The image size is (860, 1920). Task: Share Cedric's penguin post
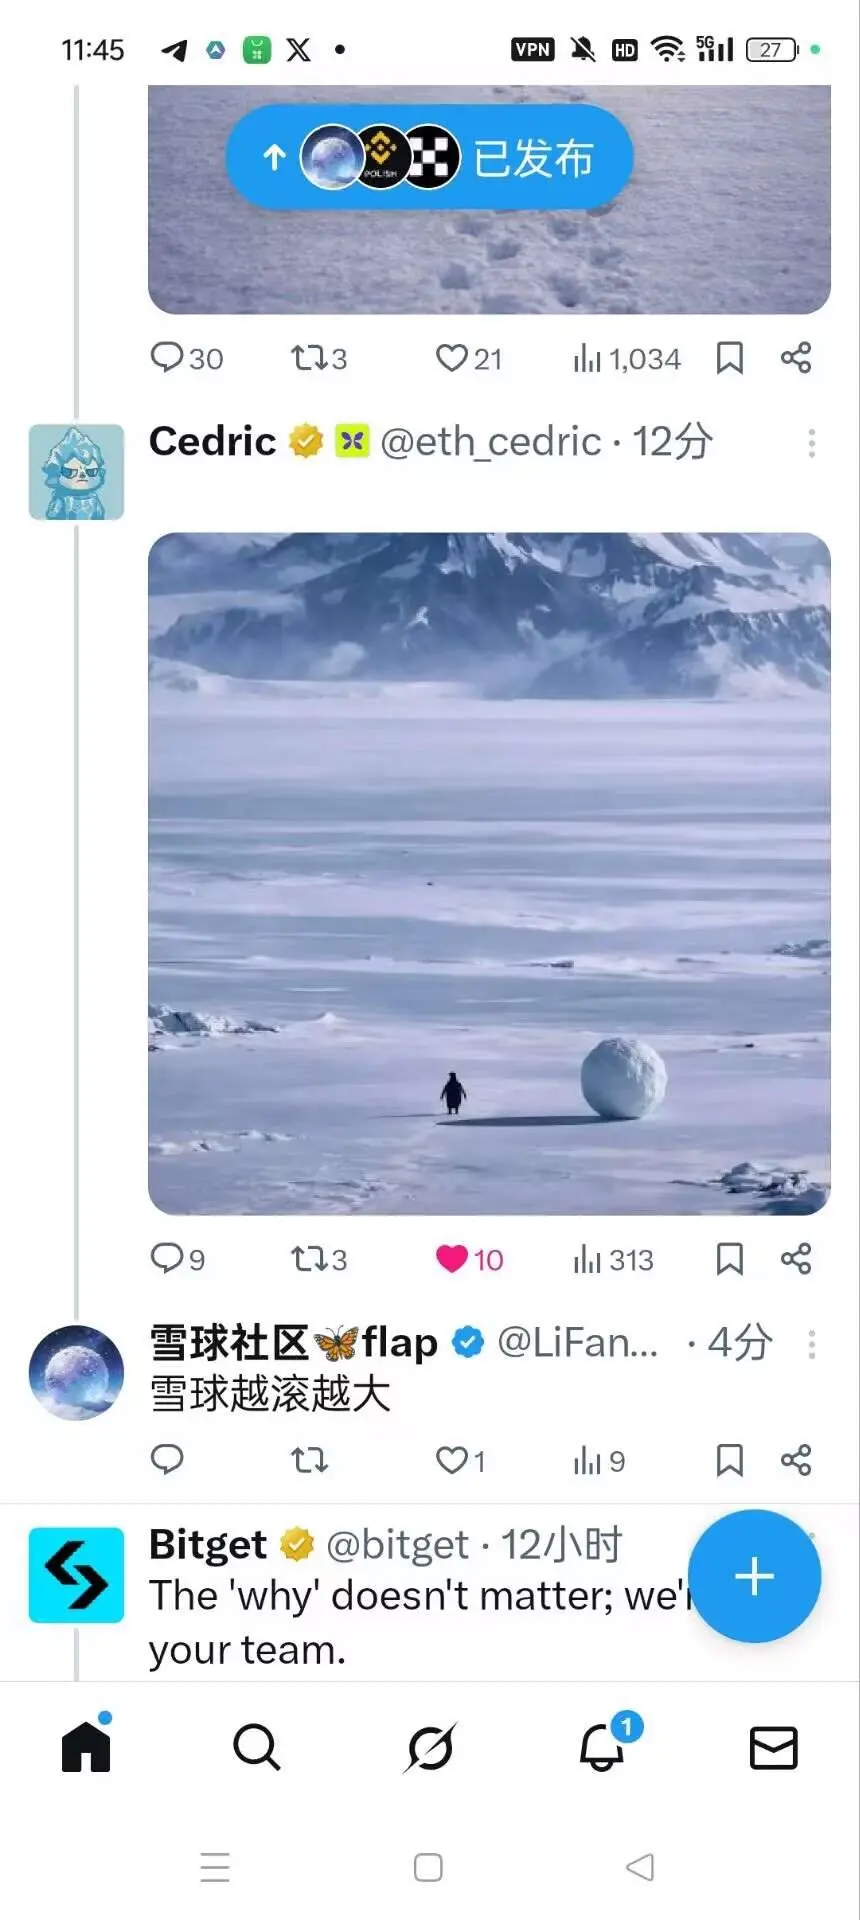point(796,1259)
